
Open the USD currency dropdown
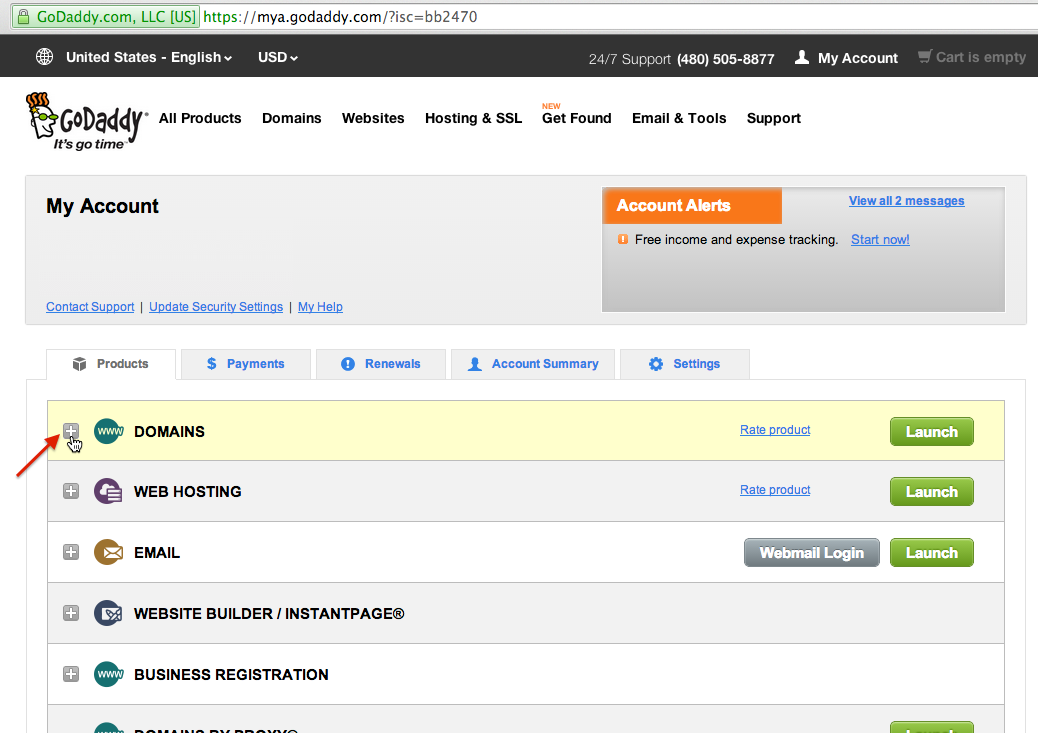coord(277,57)
